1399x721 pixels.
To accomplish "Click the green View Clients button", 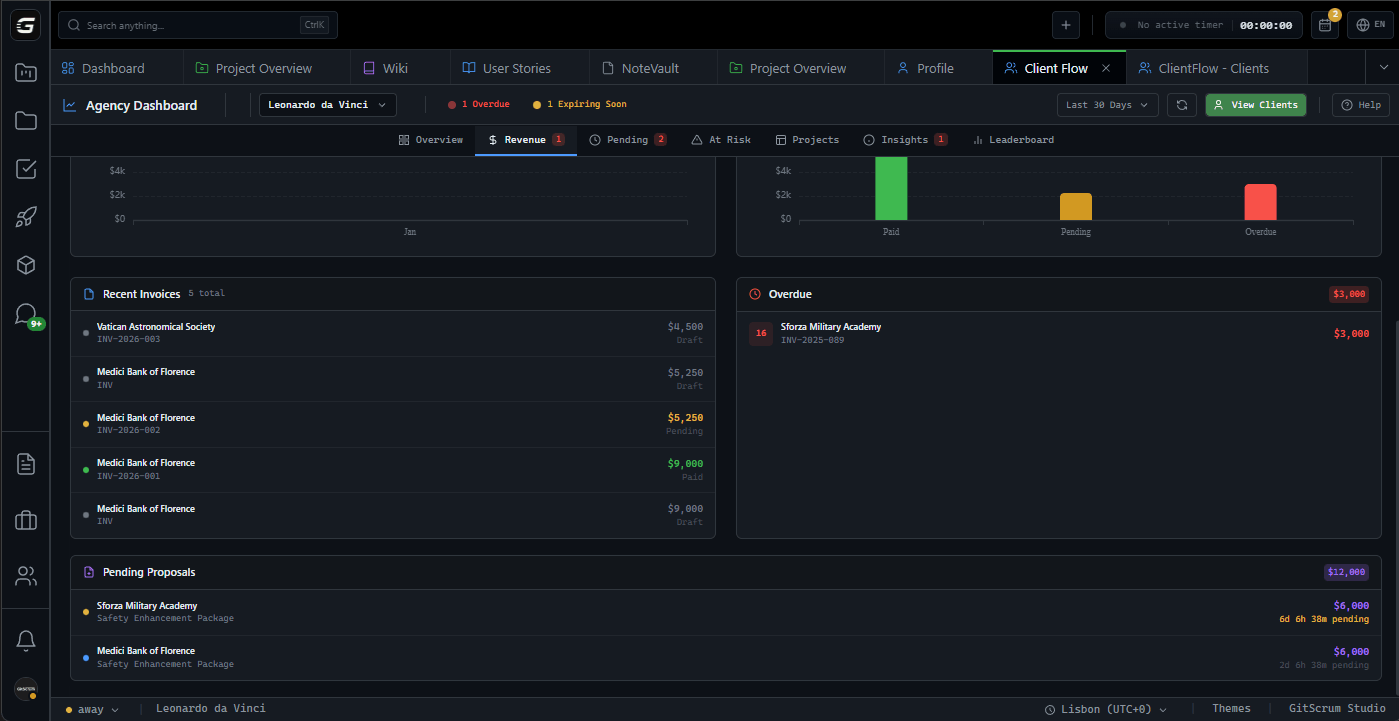I will click(x=1255, y=104).
